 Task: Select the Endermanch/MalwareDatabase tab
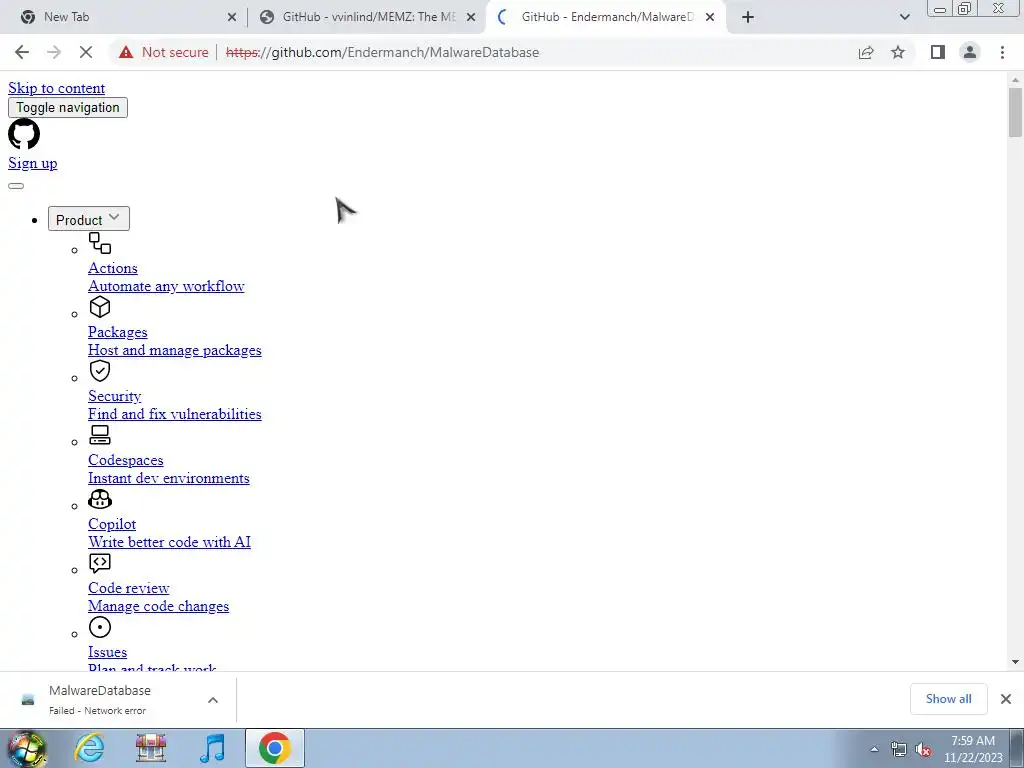[607, 17]
